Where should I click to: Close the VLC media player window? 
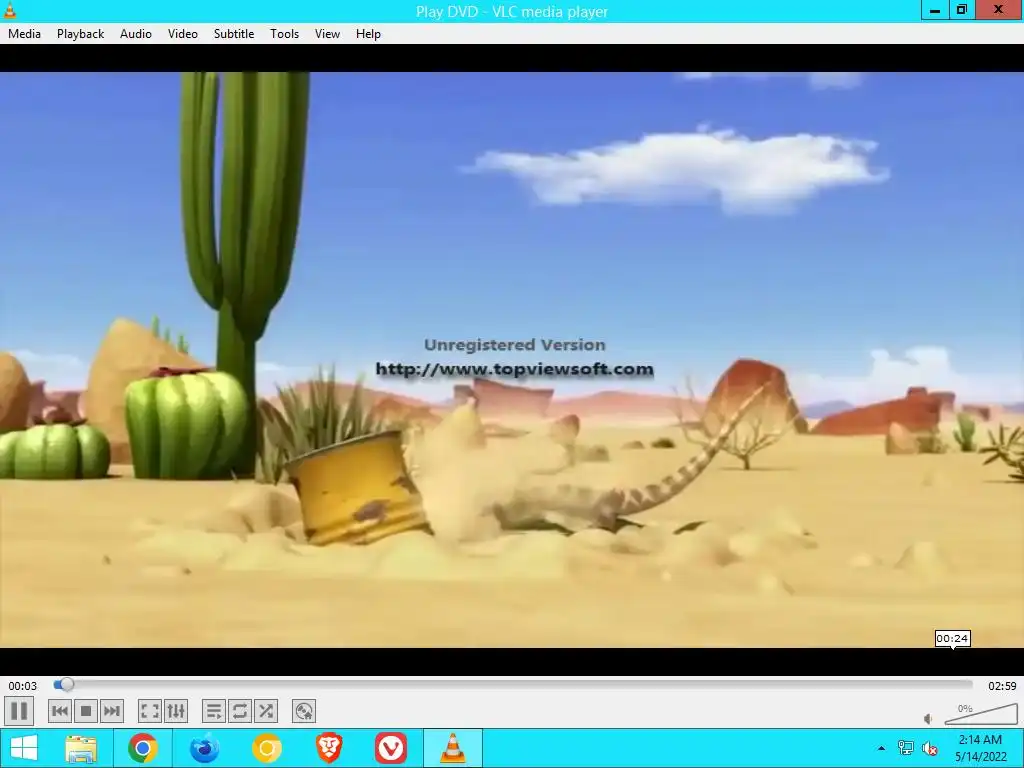[x=999, y=10]
